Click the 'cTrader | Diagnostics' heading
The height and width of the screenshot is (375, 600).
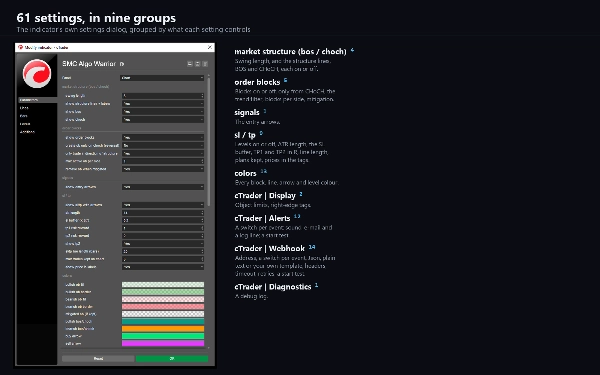click(273, 287)
